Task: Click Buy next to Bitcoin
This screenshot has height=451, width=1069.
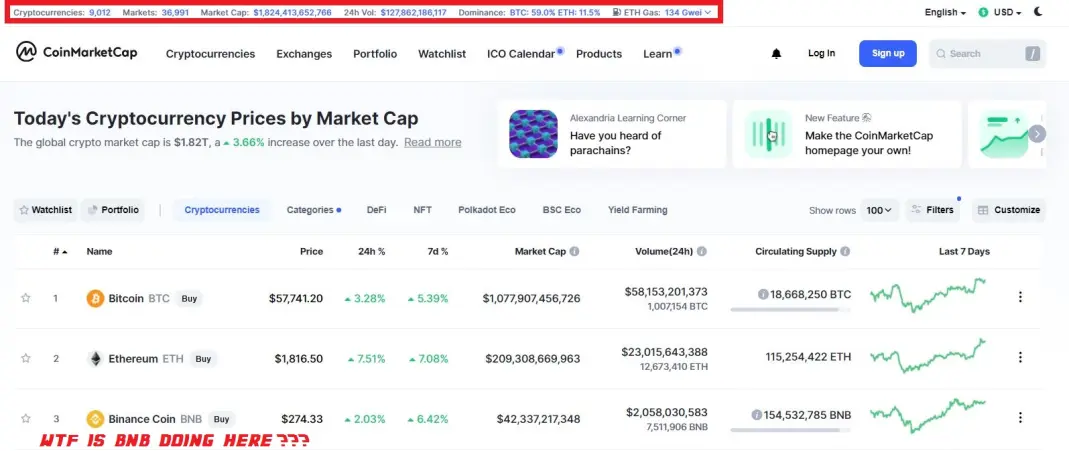Action: point(189,298)
